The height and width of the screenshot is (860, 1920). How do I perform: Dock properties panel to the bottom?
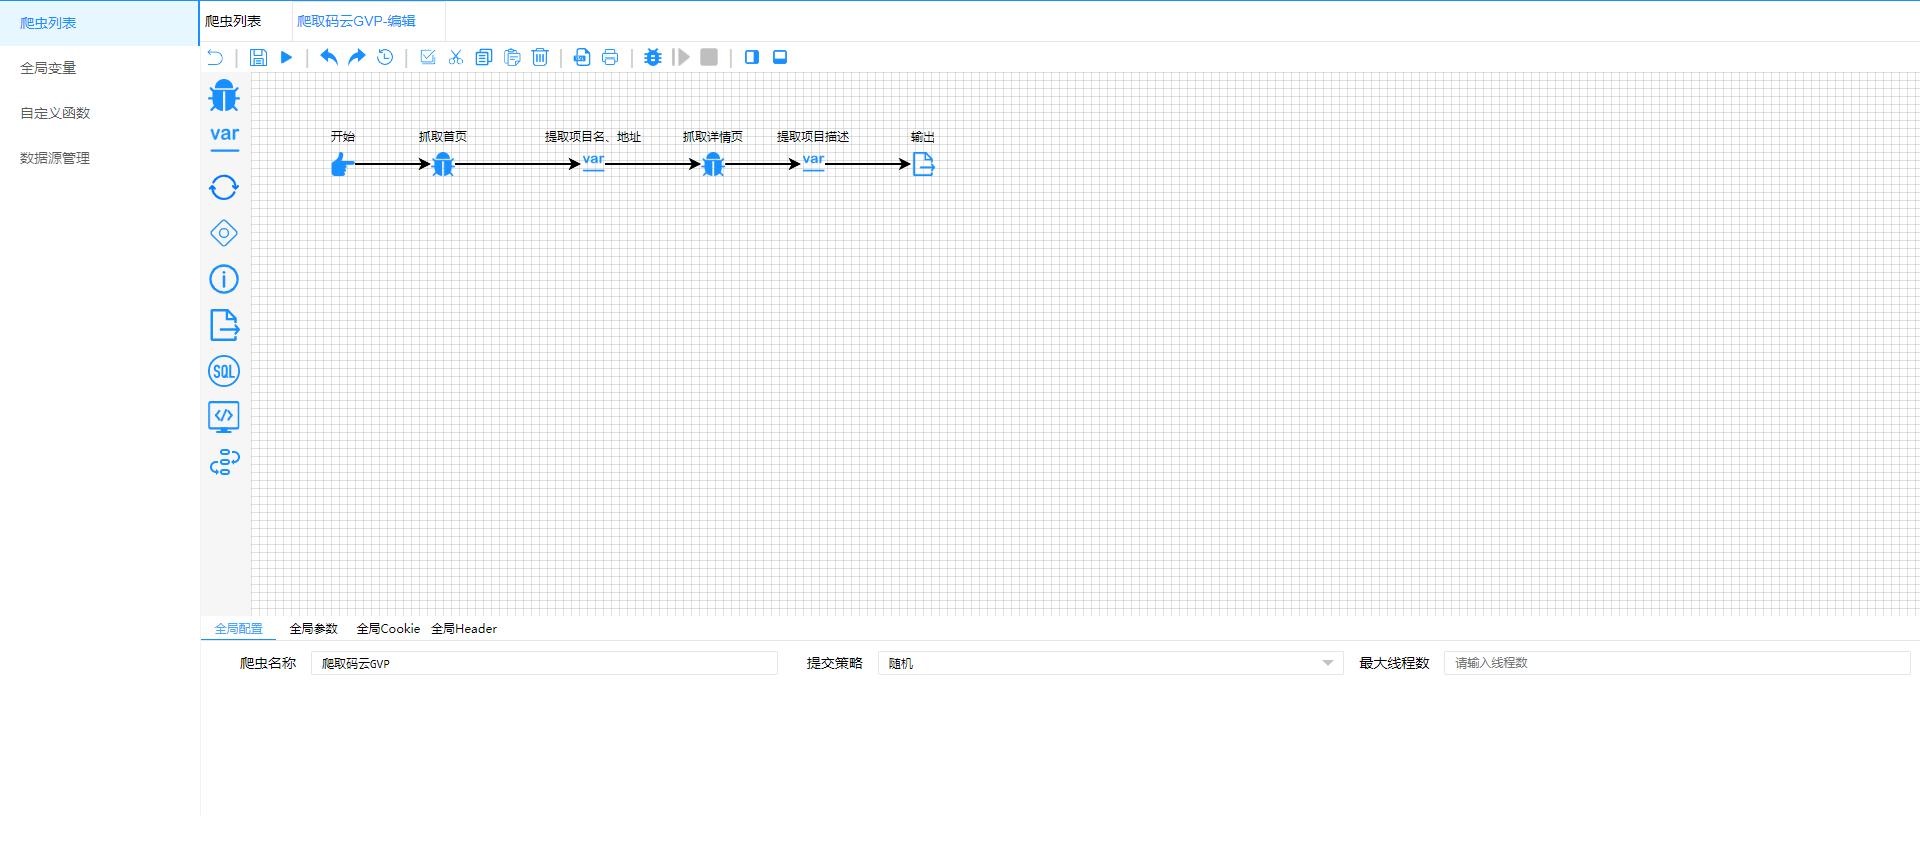click(x=780, y=57)
